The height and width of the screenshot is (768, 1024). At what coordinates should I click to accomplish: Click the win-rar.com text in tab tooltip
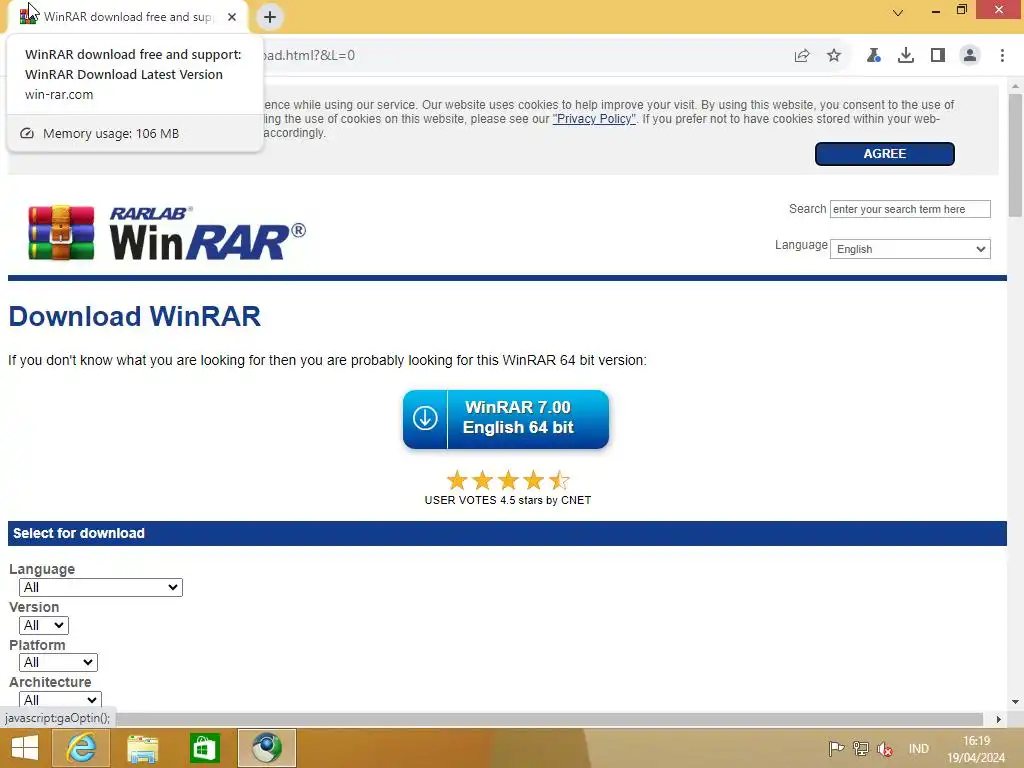pyautogui.click(x=59, y=94)
